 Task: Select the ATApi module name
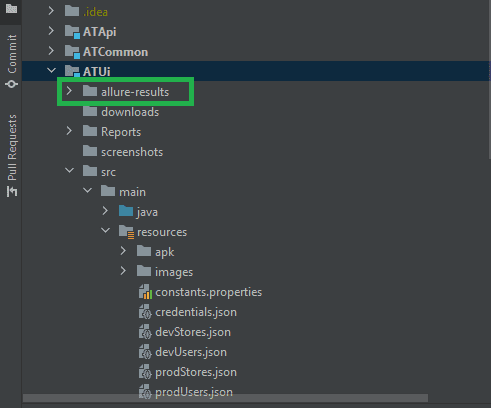(100, 32)
